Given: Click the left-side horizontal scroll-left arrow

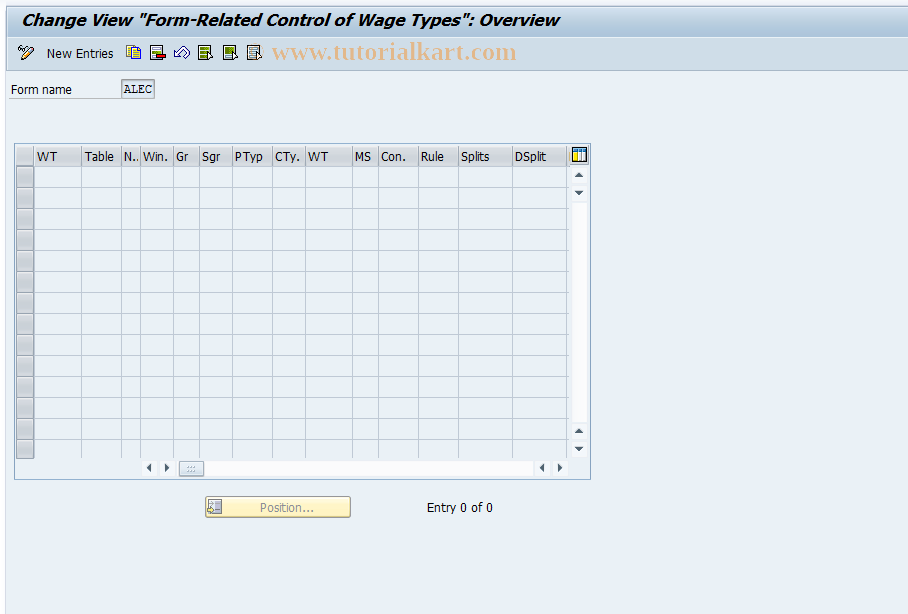Looking at the screenshot, I should tap(149, 468).
